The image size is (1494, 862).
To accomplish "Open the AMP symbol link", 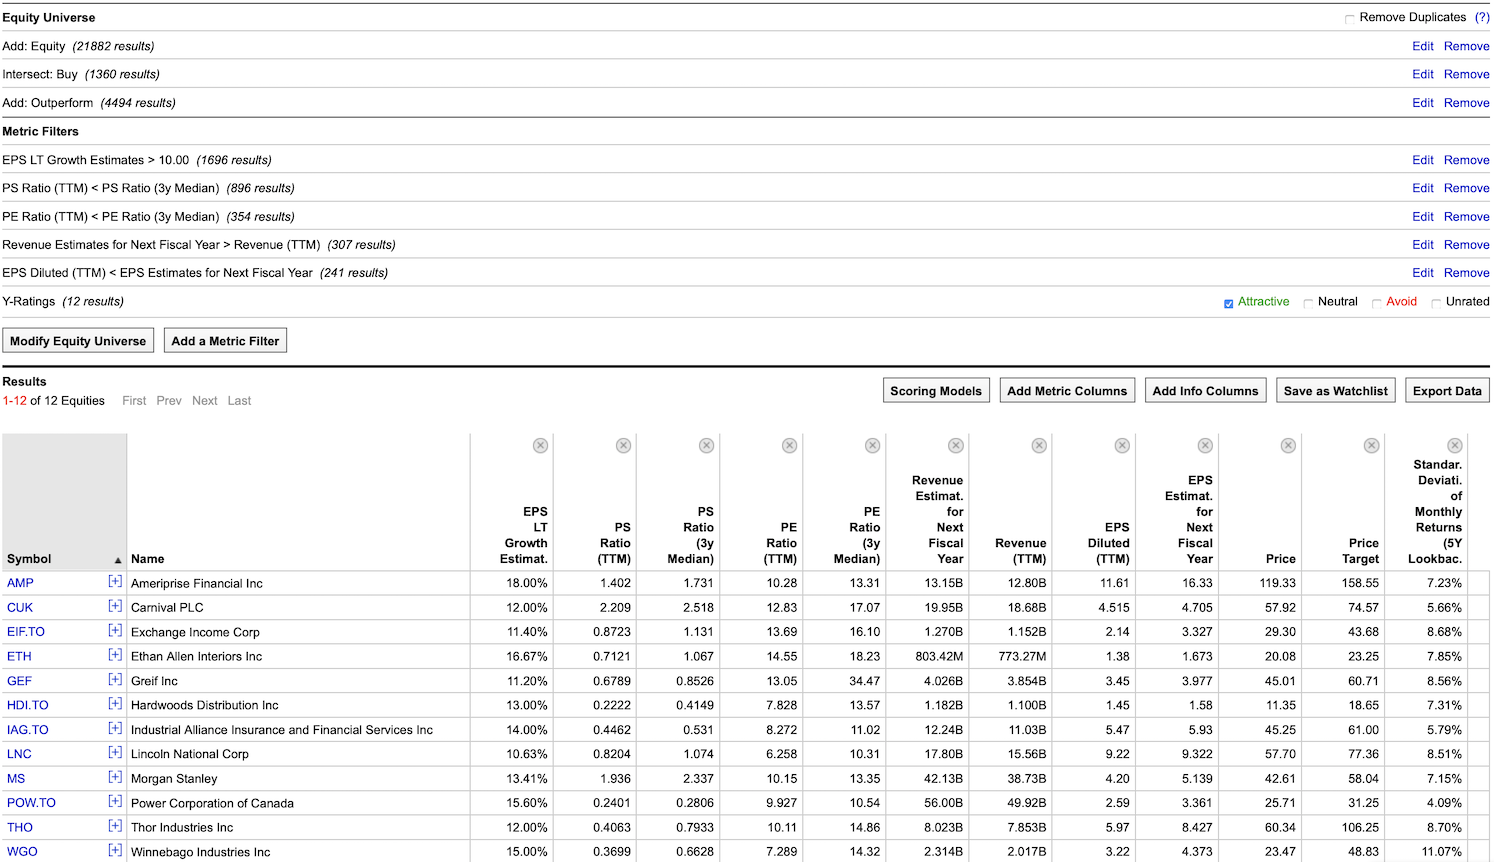I will pos(20,583).
